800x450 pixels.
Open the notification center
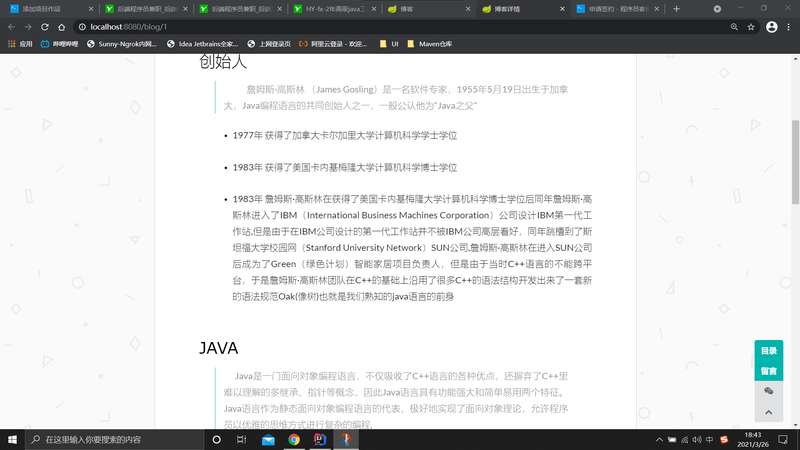[x=783, y=439]
